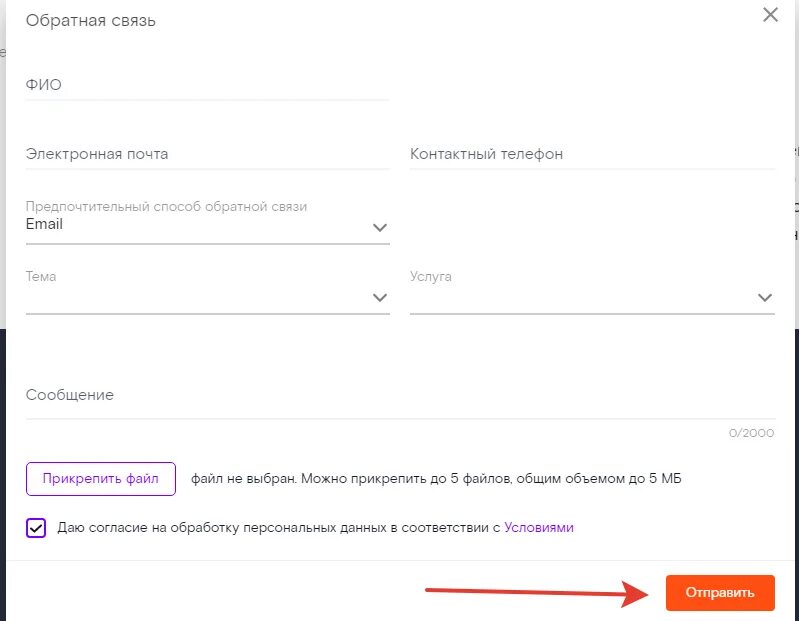
Task: Click the chevron arrow in the Тема field
Action: 380,298
